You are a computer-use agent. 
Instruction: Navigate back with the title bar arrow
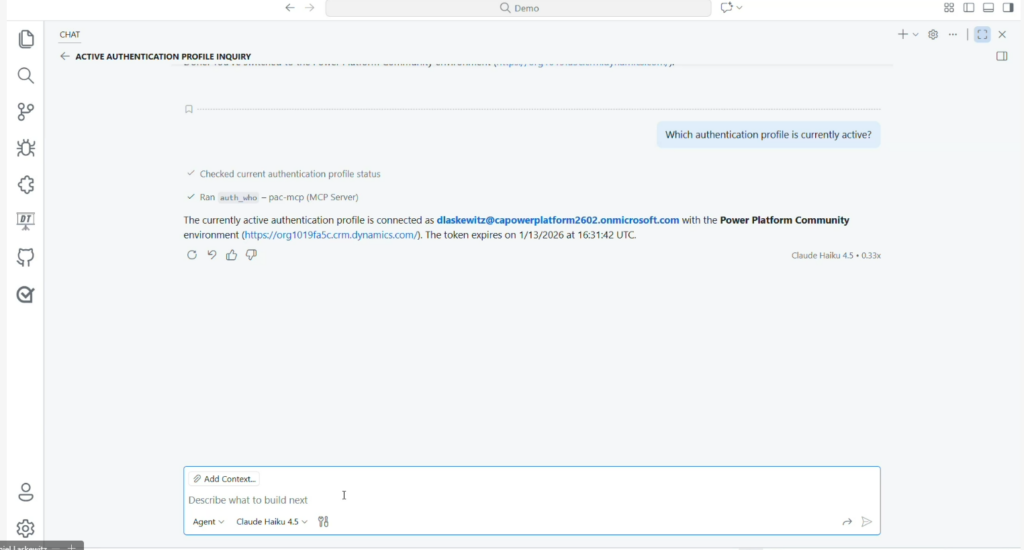pyautogui.click(x=290, y=8)
